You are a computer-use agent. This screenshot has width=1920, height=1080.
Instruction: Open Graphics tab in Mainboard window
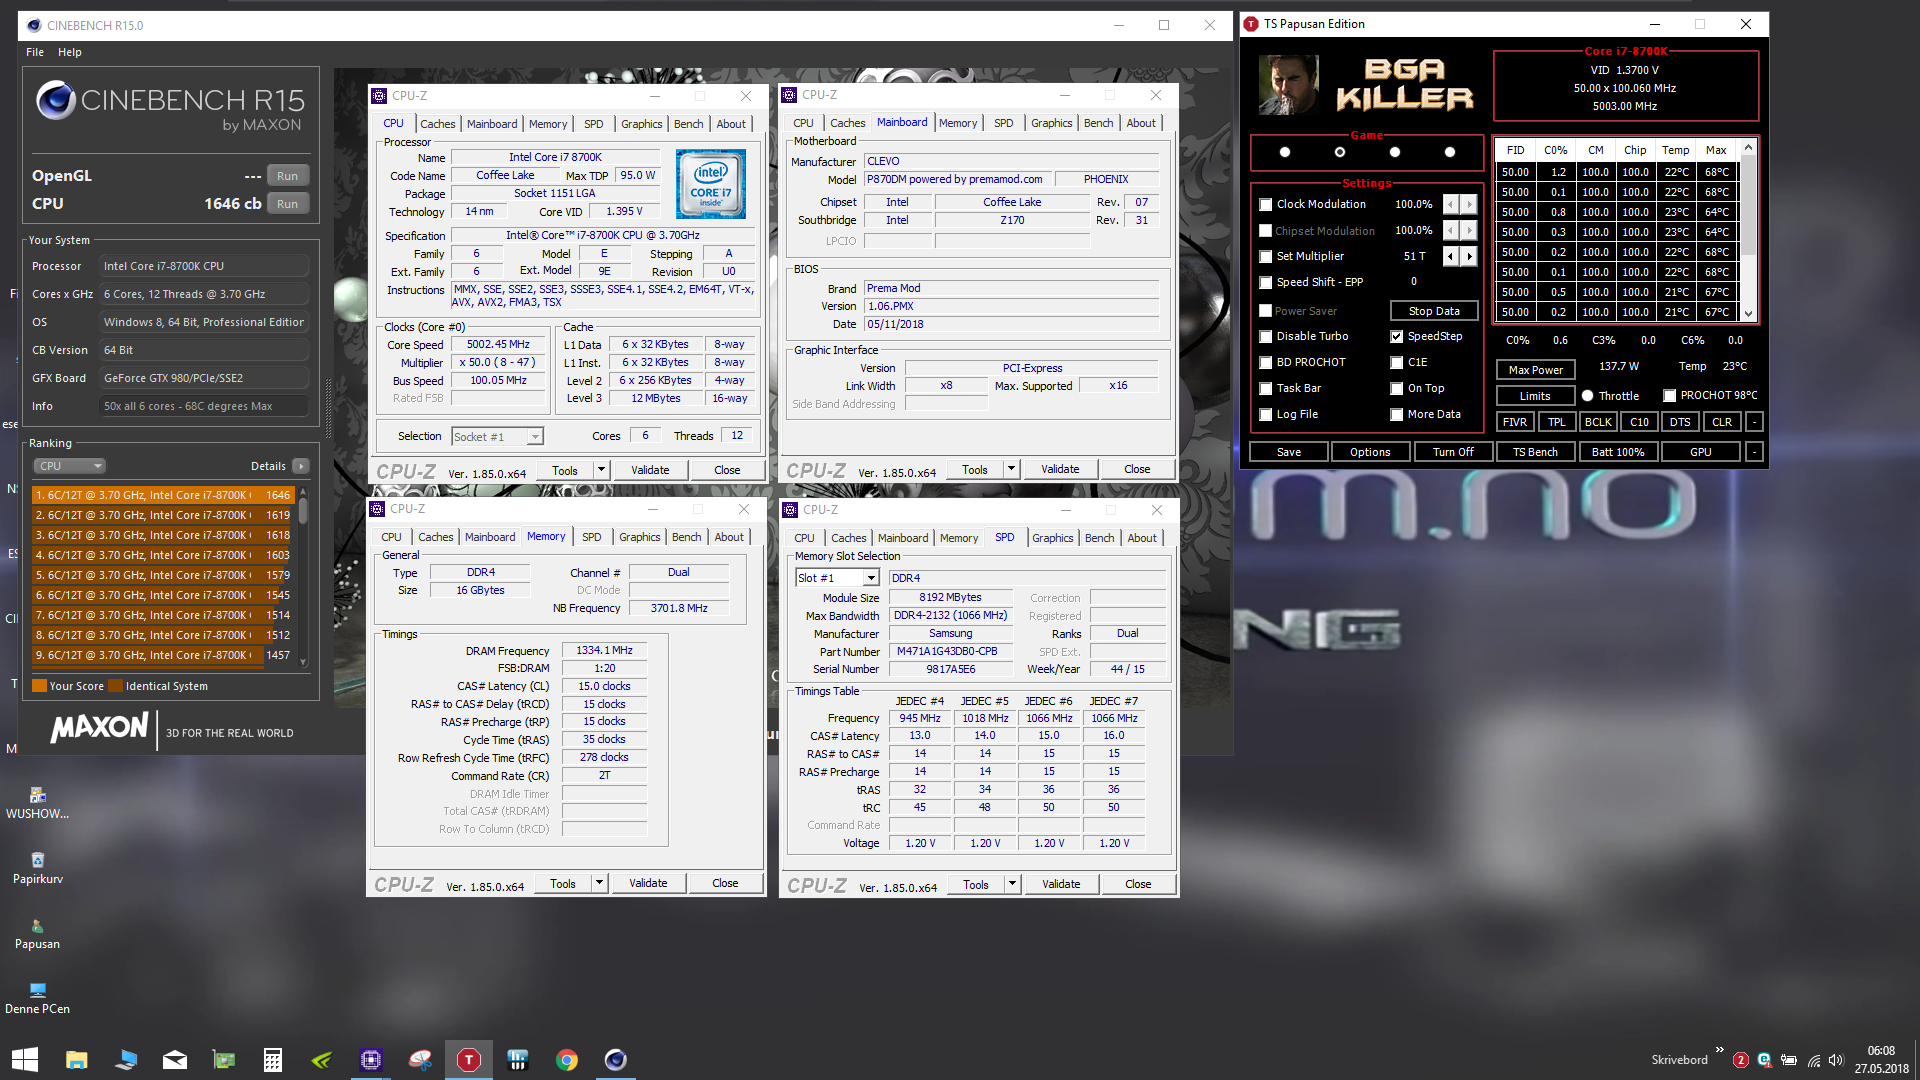1051,123
